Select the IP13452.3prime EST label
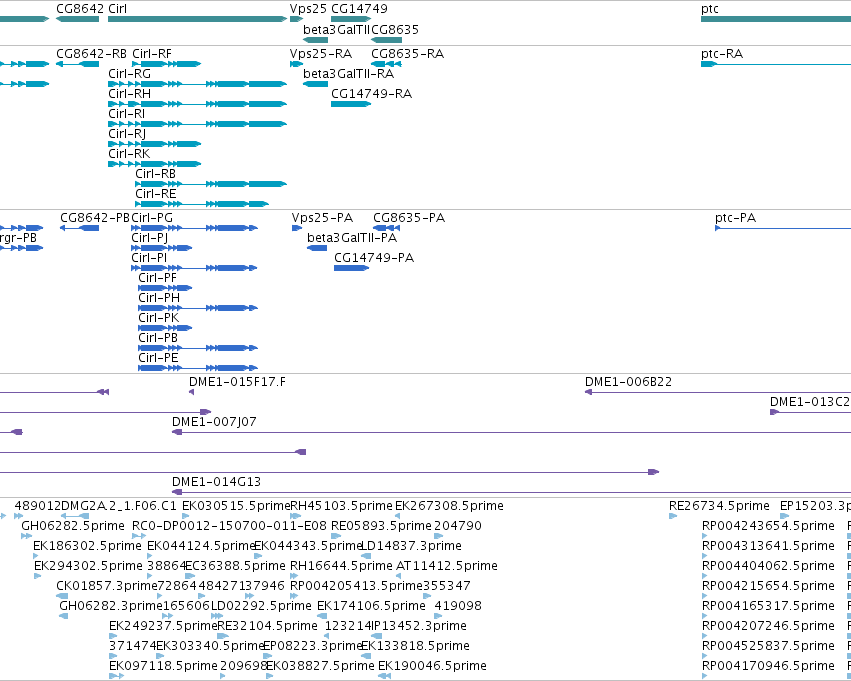The image size is (851, 681). 419,627
